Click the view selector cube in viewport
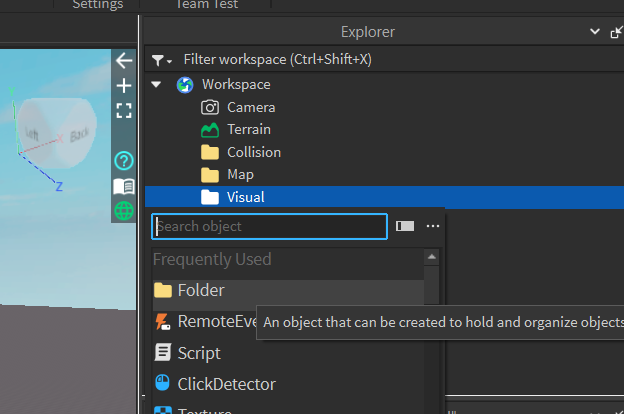Viewport: 624px width, 414px height. pyautogui.click(x=57, y=133)
